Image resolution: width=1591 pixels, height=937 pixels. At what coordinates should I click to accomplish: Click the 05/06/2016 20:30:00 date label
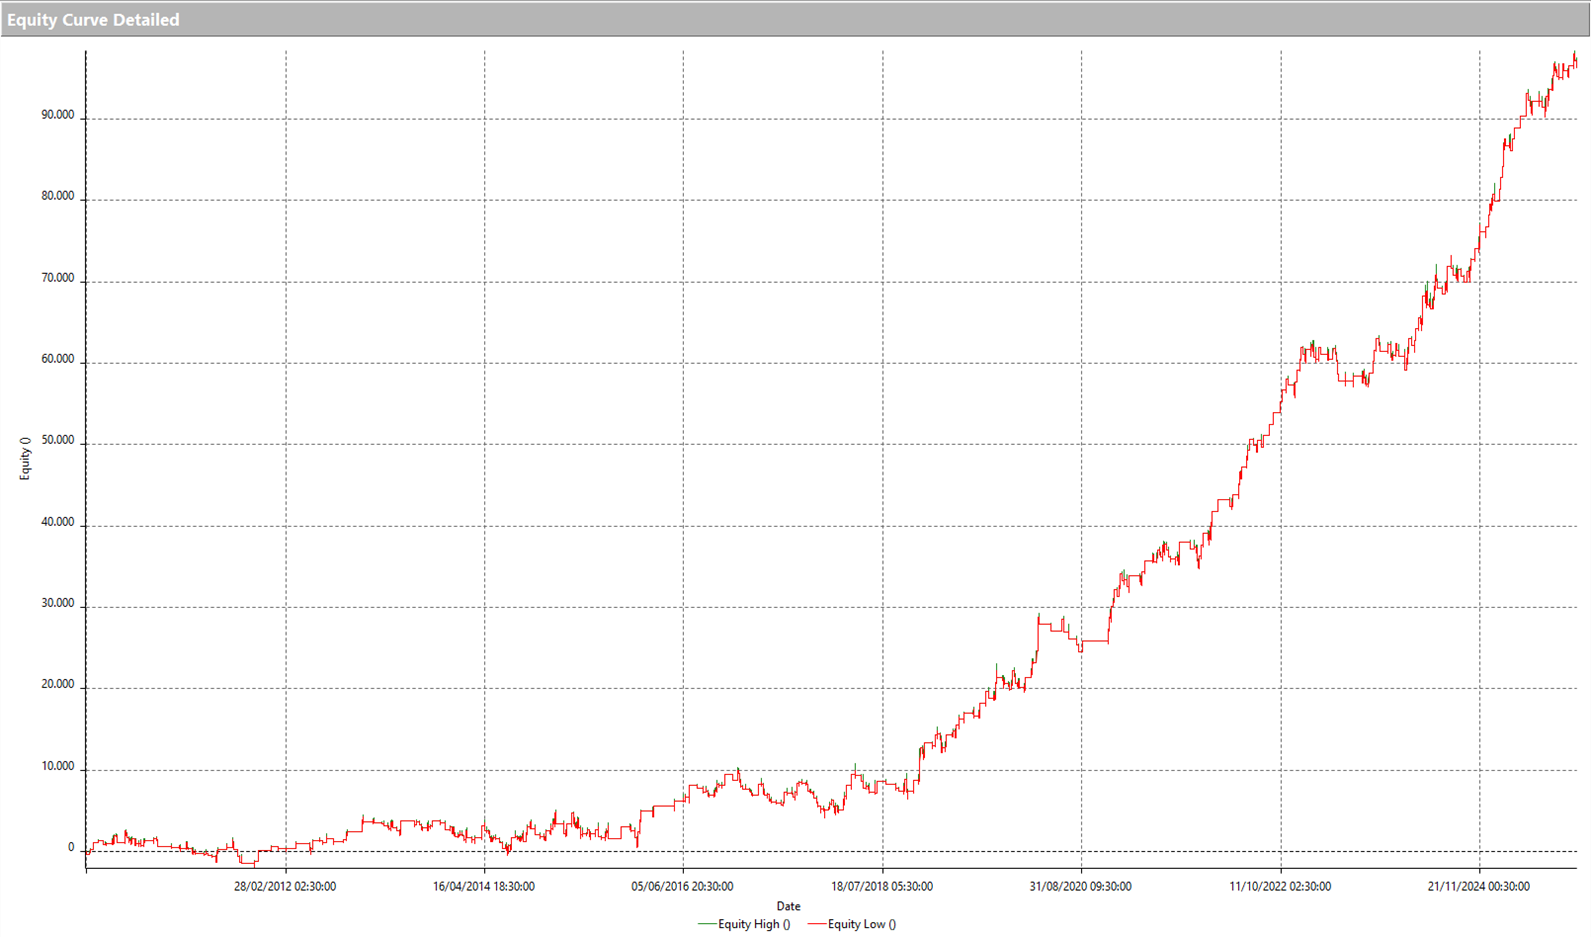682,886
